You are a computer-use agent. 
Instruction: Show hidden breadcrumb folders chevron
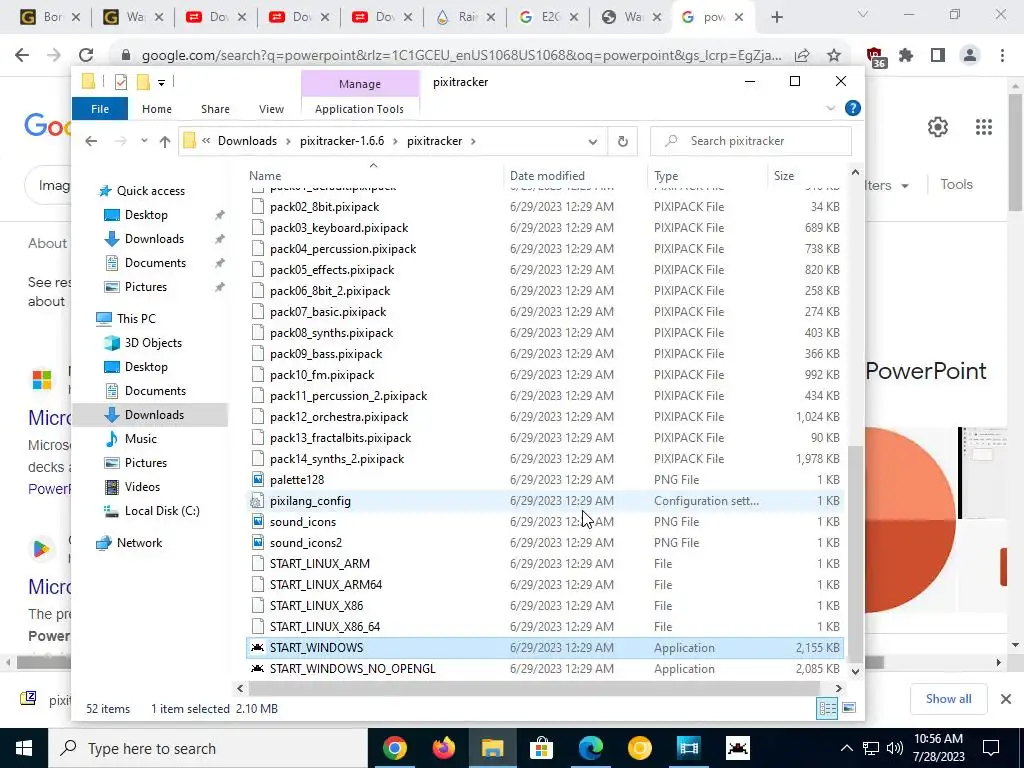(206, 141)
